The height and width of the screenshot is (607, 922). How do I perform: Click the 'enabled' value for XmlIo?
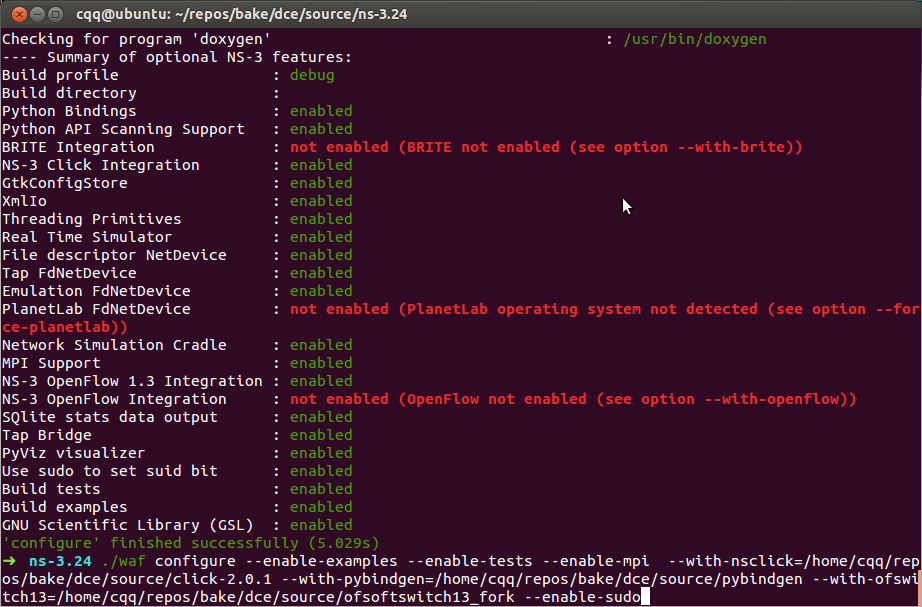[321, 201]
